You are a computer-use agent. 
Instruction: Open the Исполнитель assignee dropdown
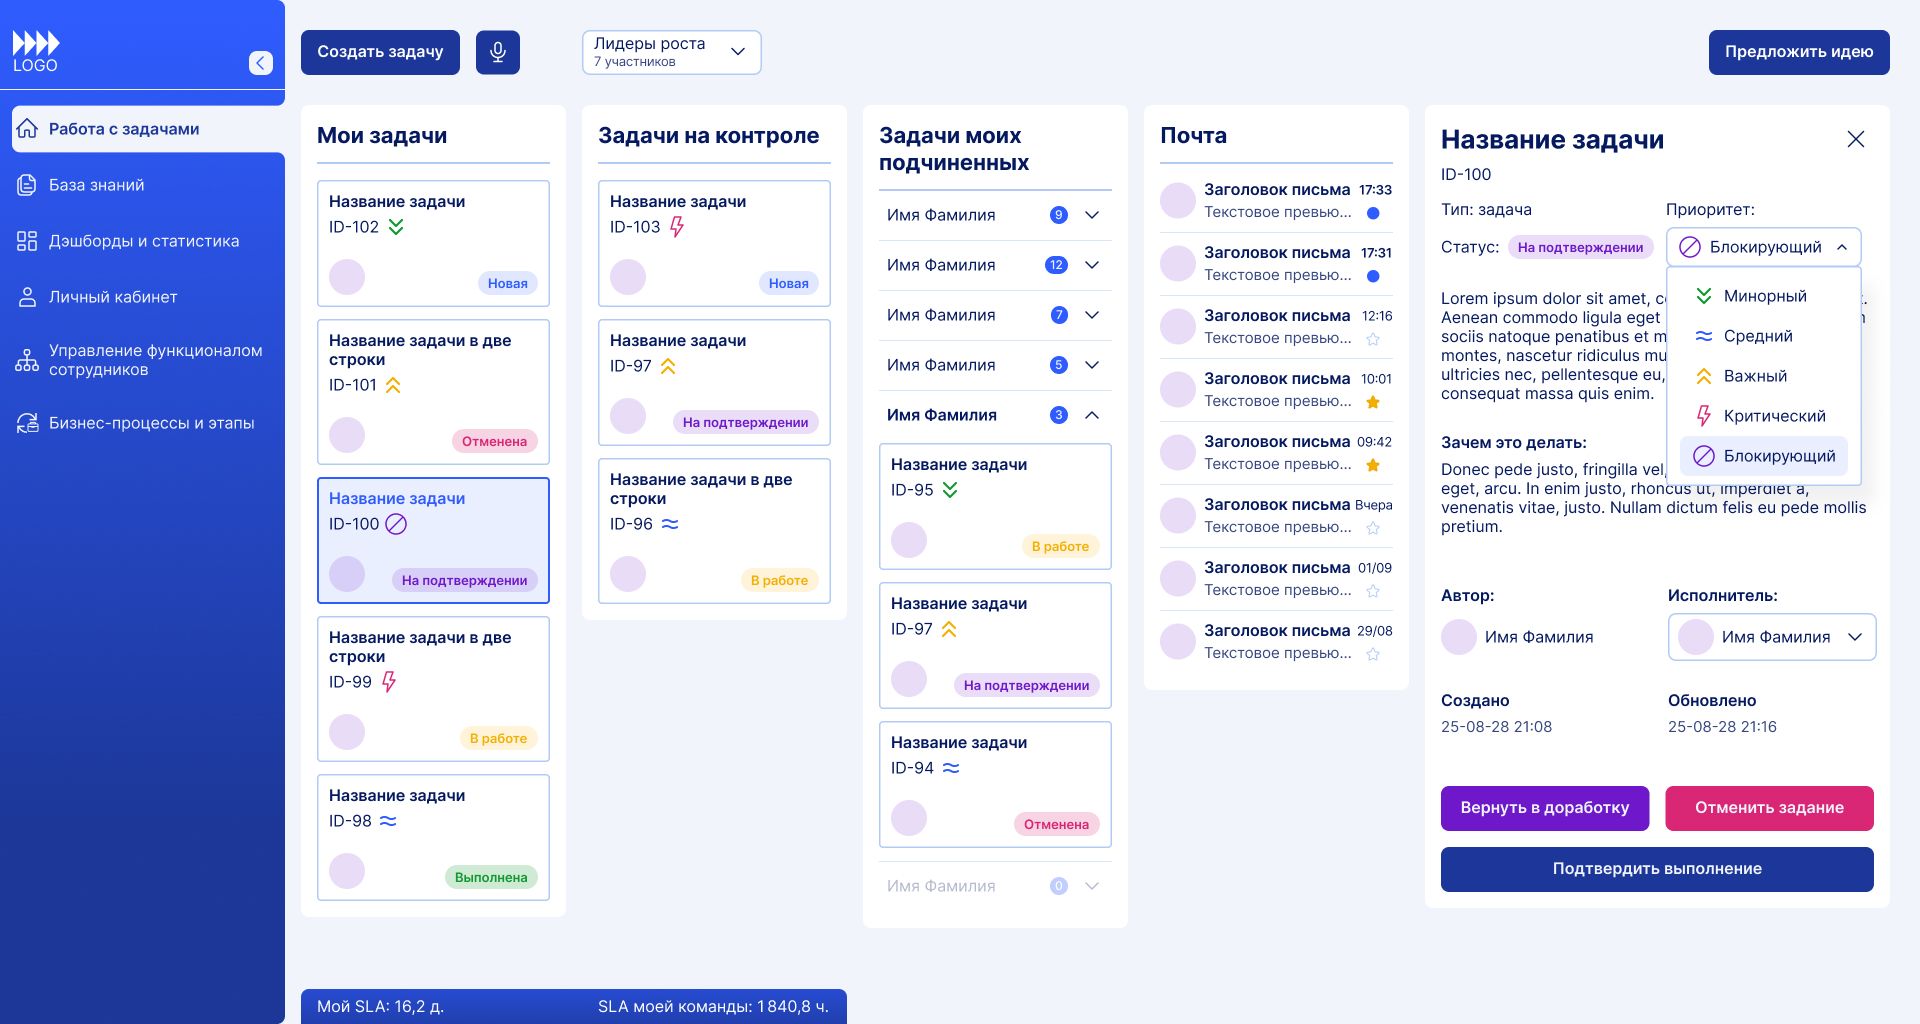pyautogui.click(x=1771, y=637)
